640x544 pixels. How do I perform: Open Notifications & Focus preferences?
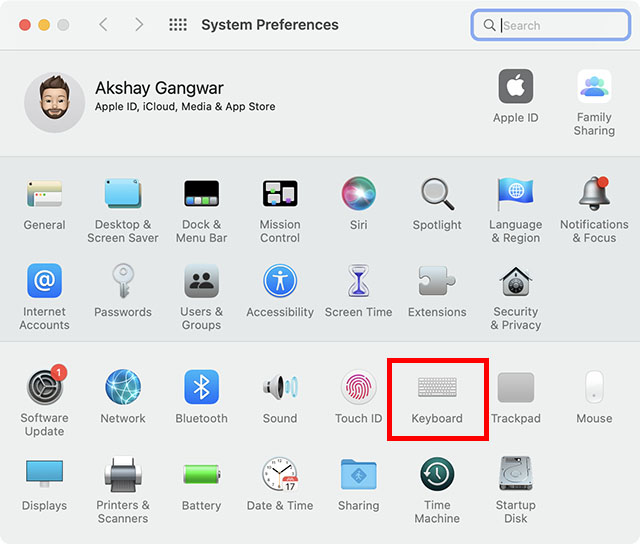coord(594,194)
